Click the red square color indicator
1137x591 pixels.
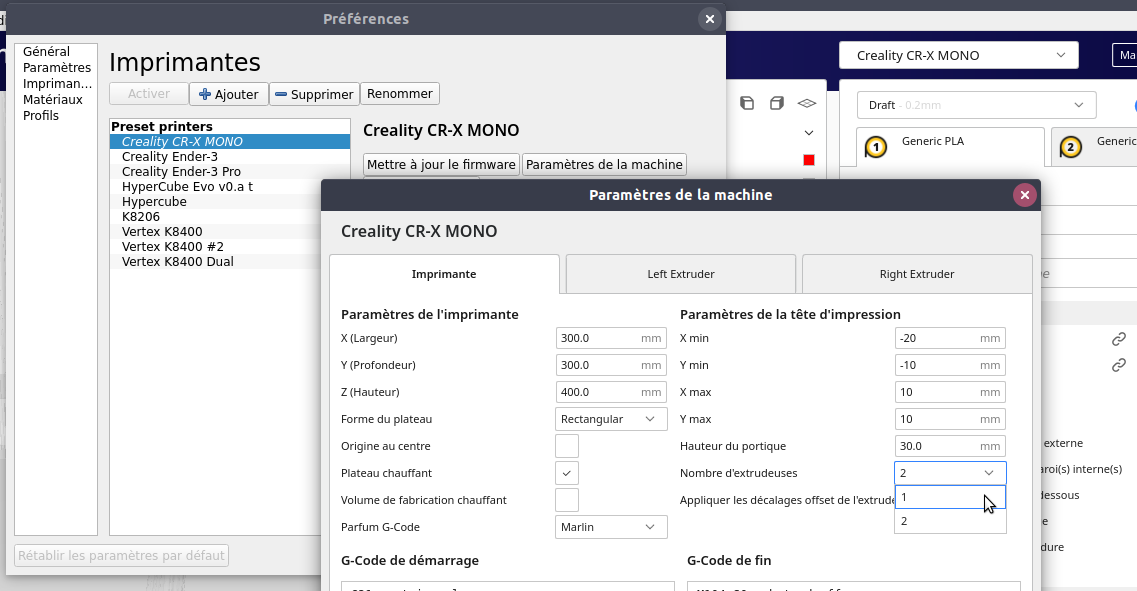pyautogui.click(x=809, y=160)
